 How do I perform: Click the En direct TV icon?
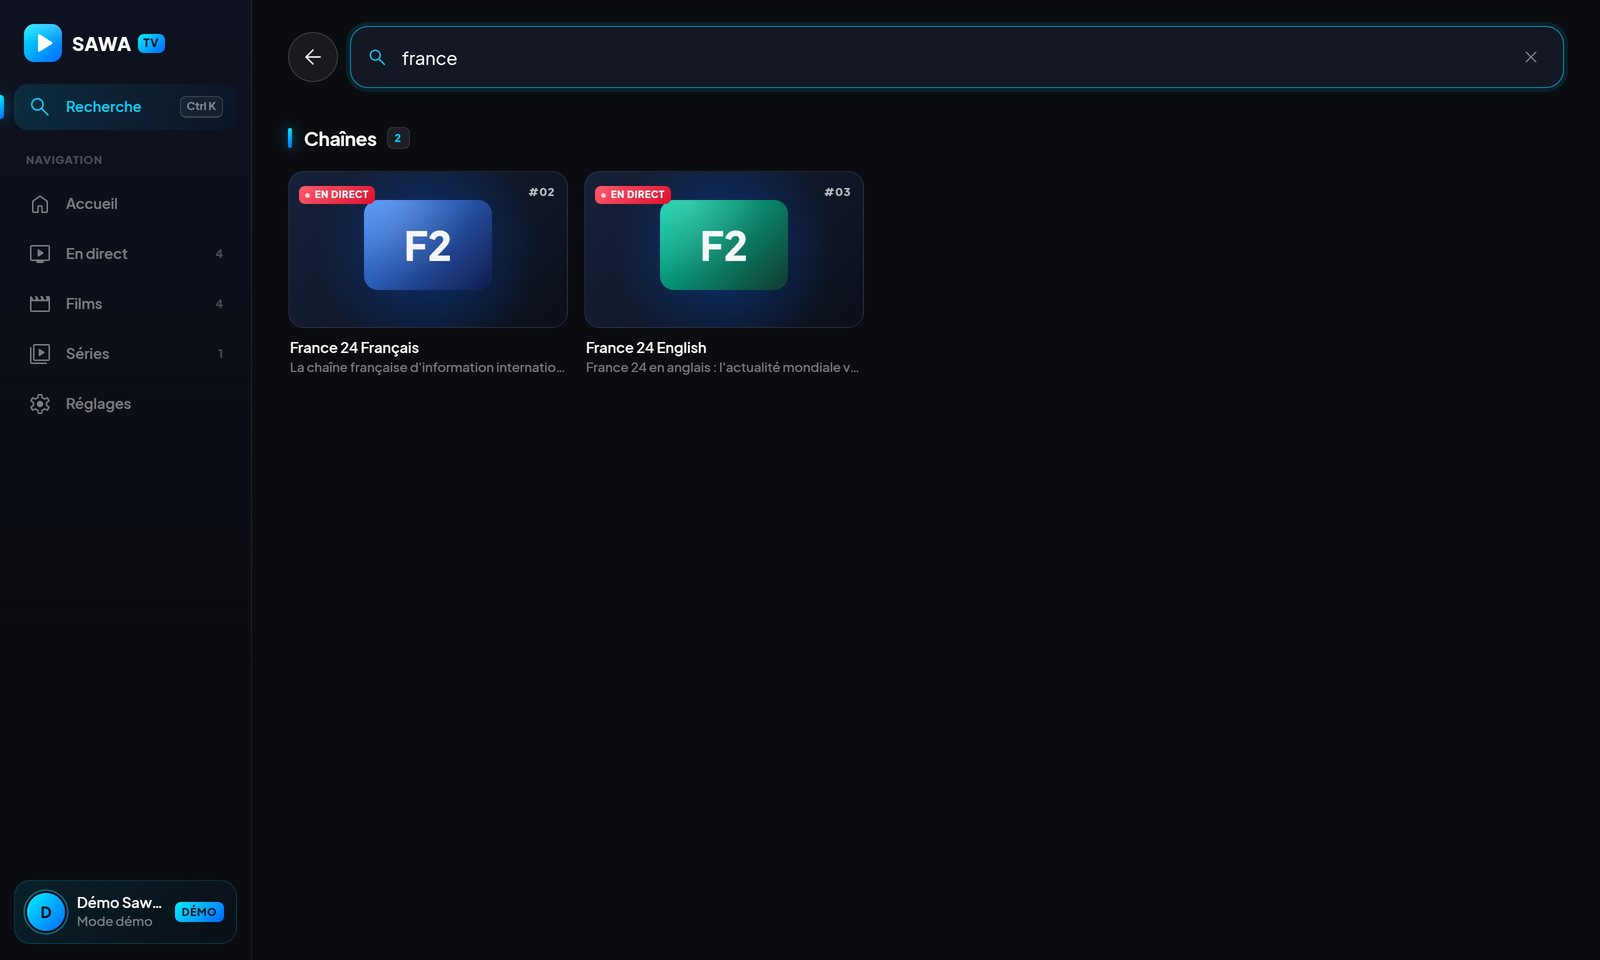coord(40,254)
